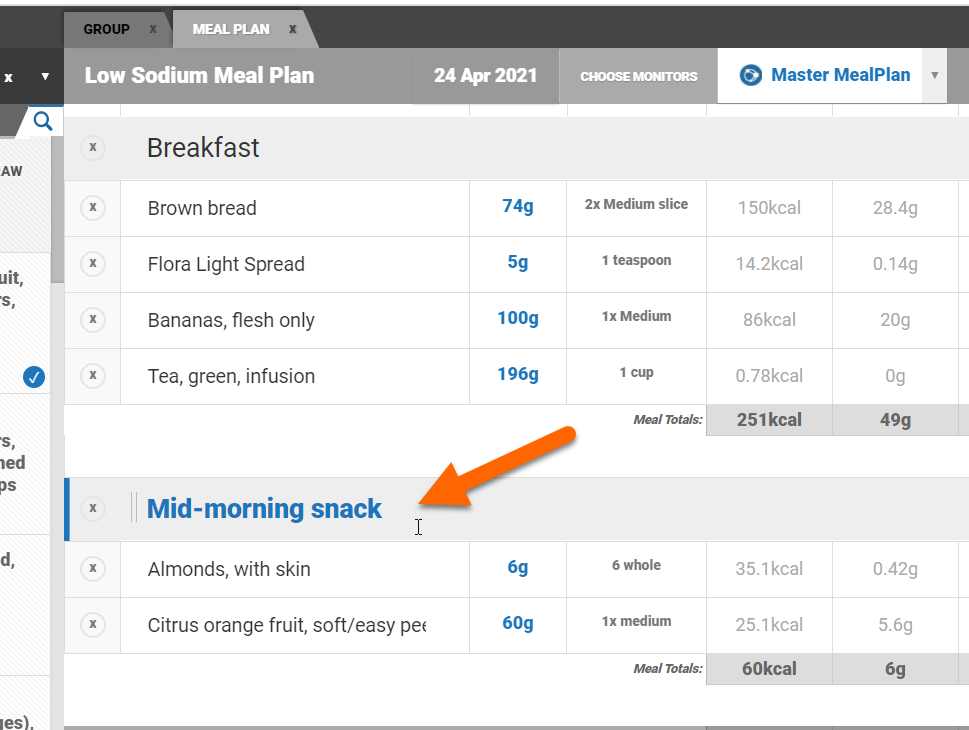
Task: Click the CHOOSE MONITORS button
Action: point(638,76)
